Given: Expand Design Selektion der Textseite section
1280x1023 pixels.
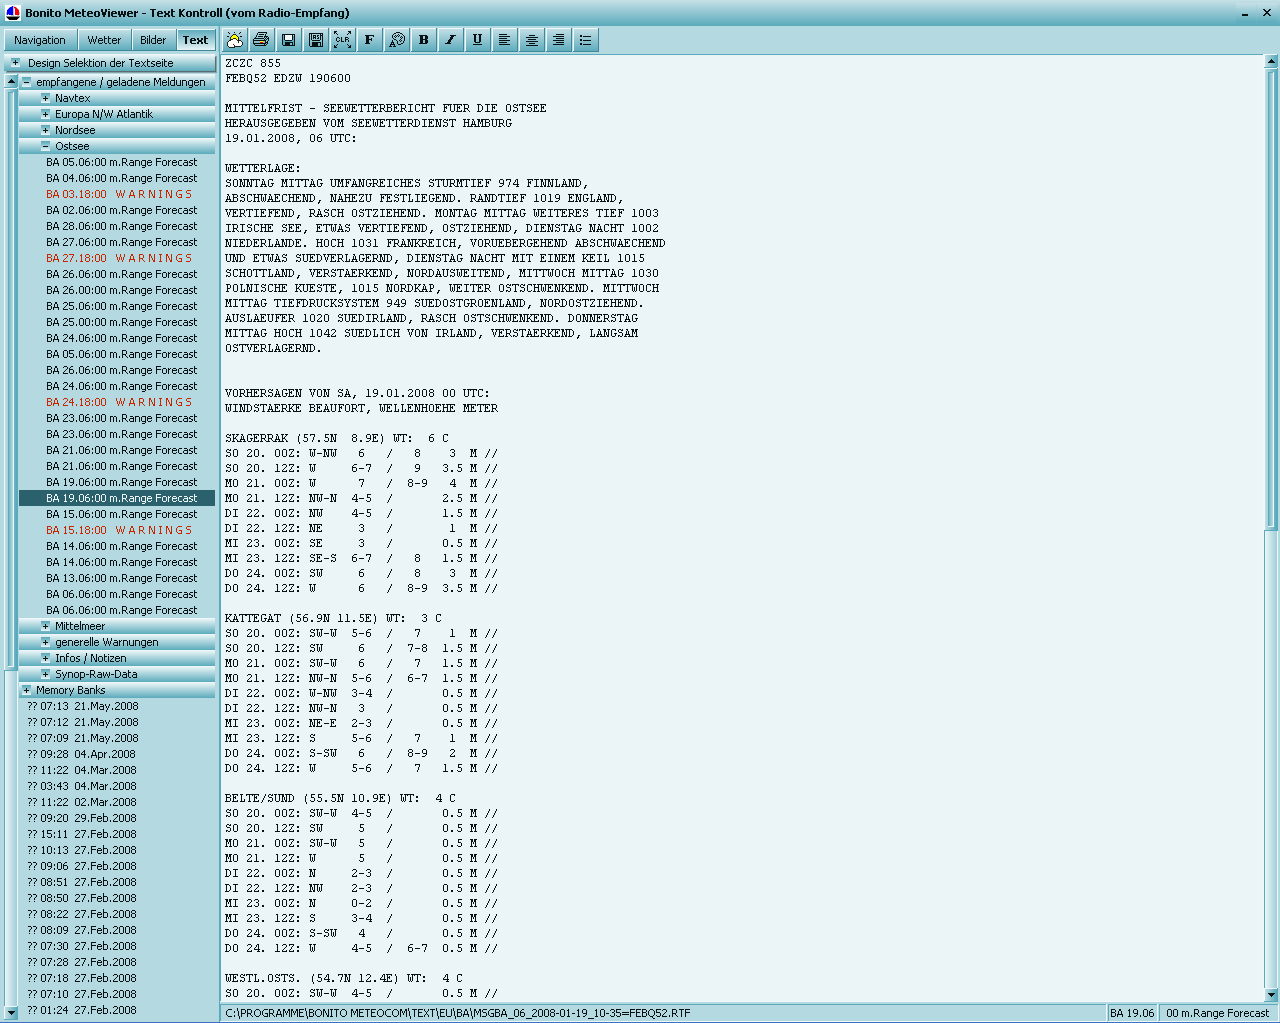Looking at the screenshot, I should 15,63.
